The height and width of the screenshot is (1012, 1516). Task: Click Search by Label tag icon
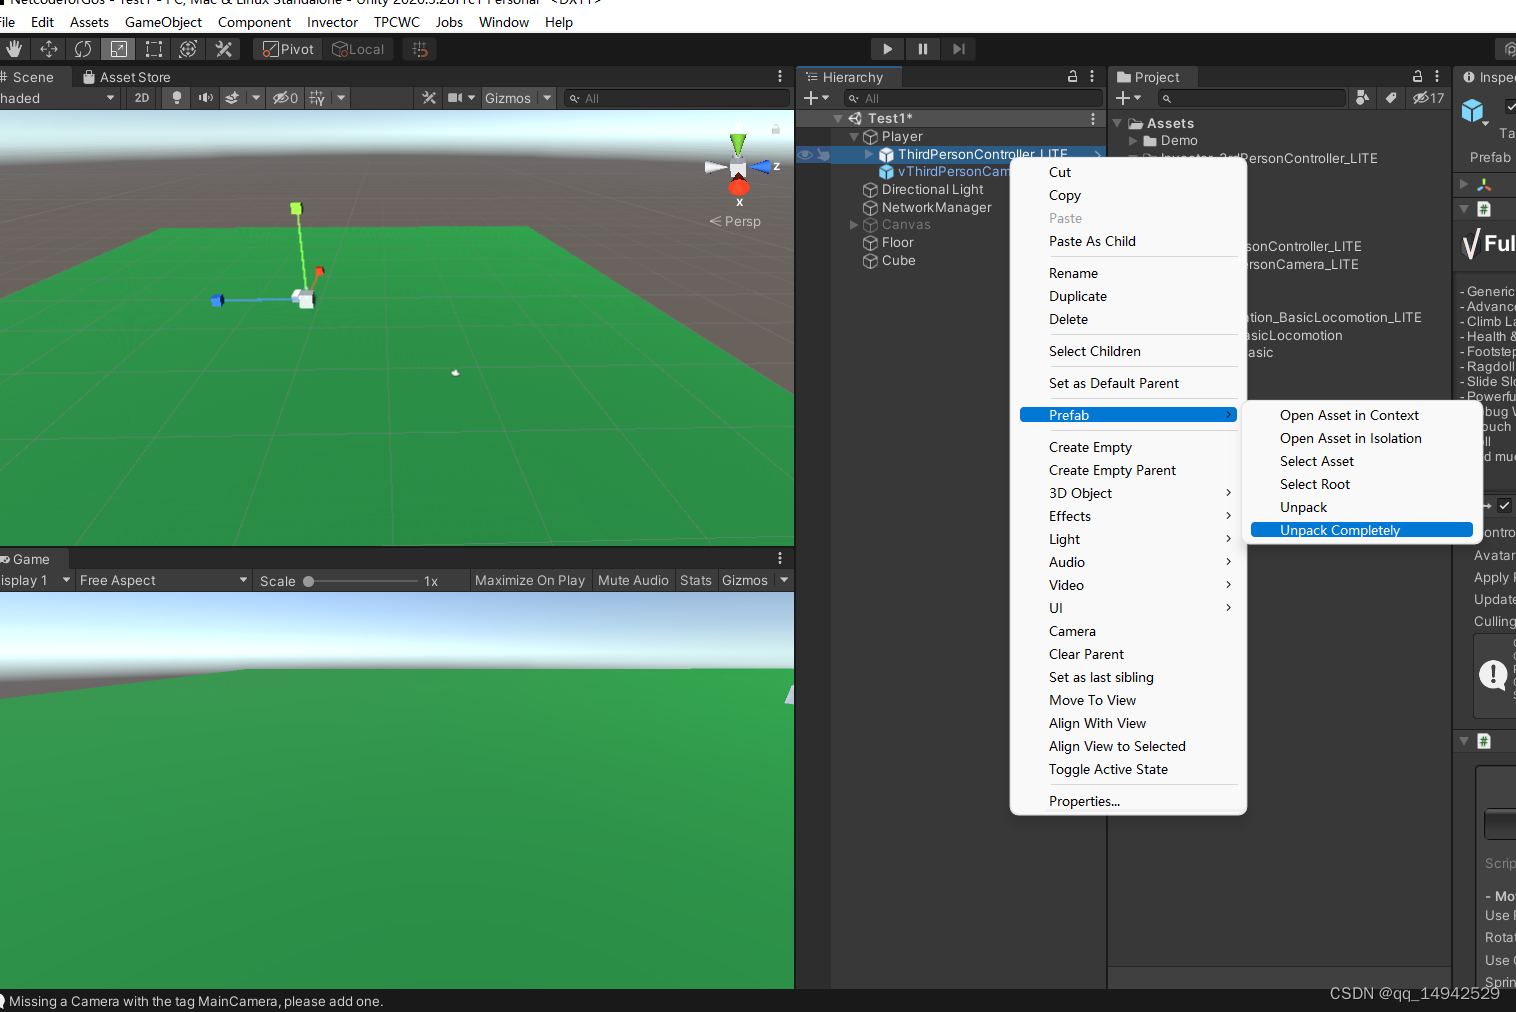[x=1391, y=98]
